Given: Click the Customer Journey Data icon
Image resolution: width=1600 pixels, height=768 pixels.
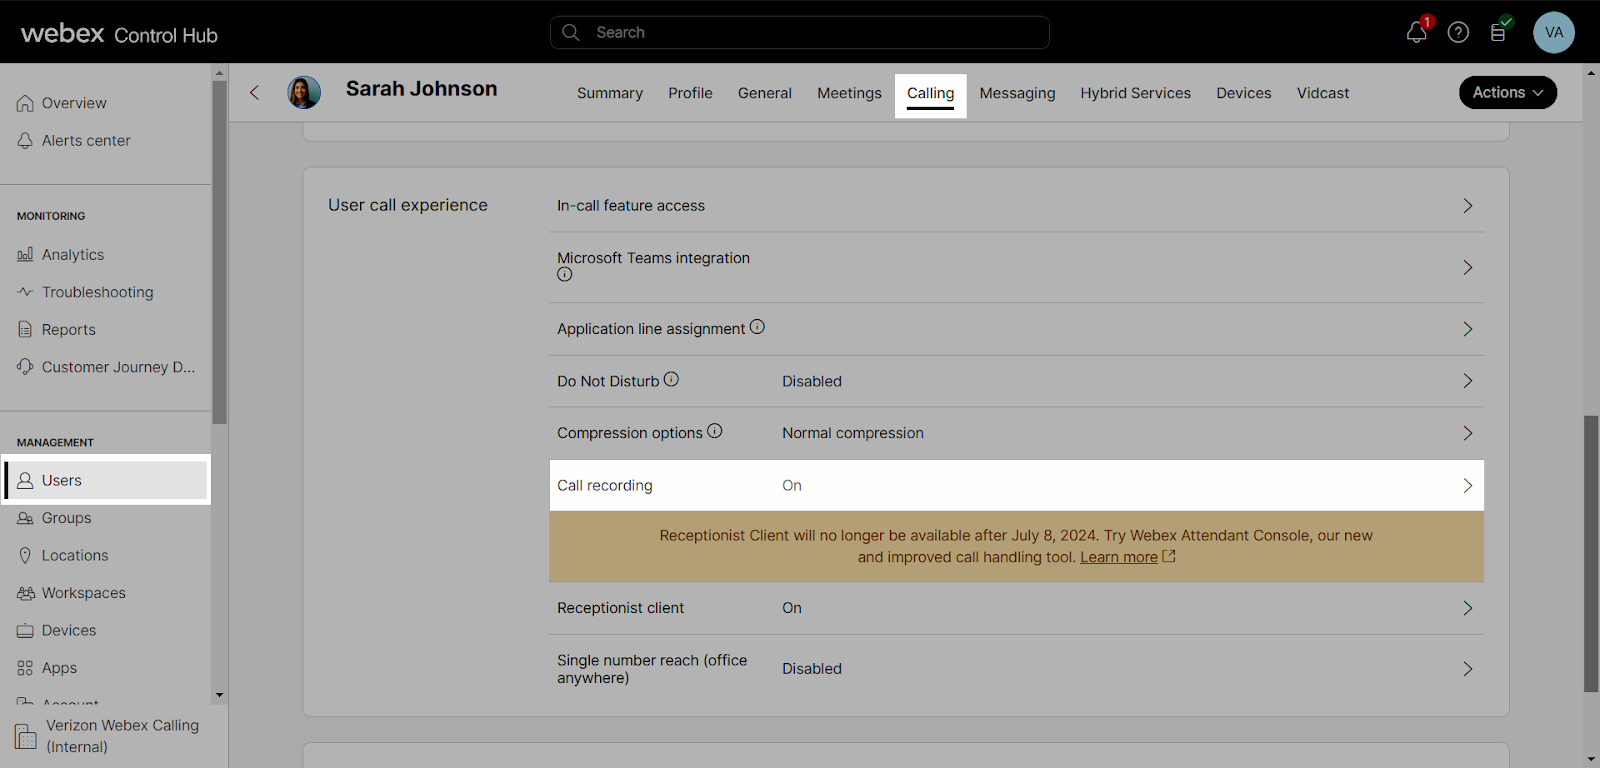Looking at the screenshot, I should 25,367.
